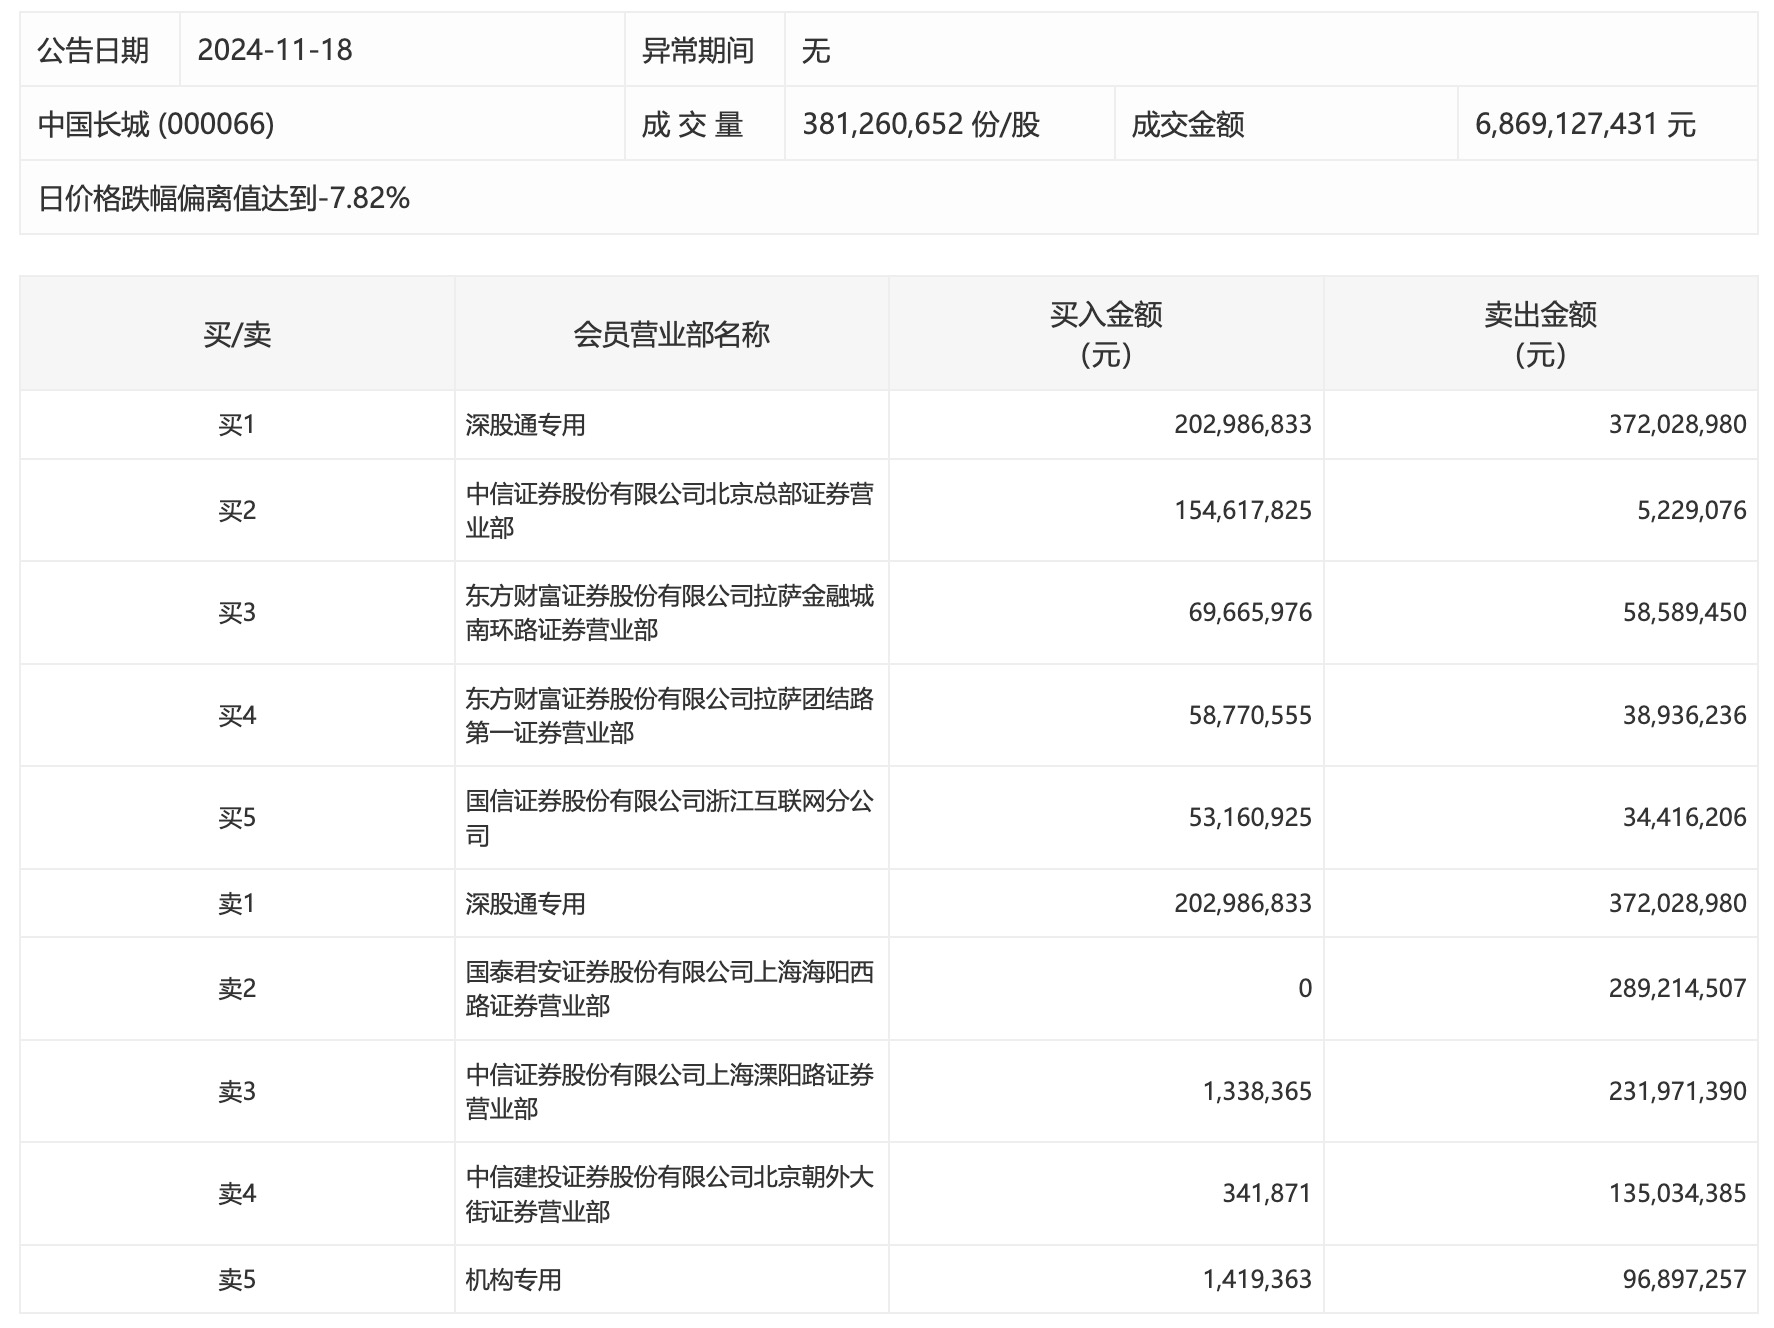
Task: Click buy amount 341,871
Action: 1267,1194
